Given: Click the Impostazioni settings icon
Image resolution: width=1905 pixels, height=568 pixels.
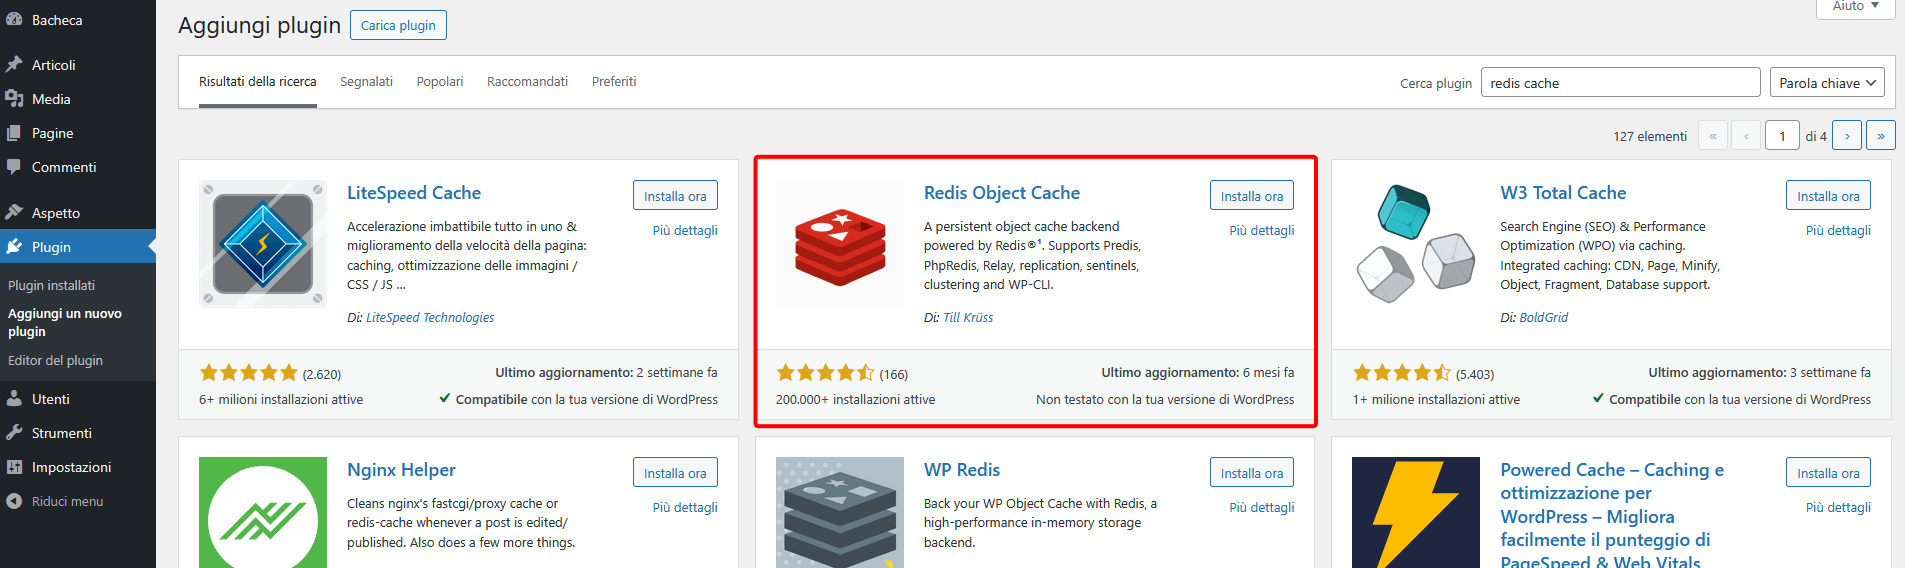Looking at the screenshot, I should tap(14, 467).
